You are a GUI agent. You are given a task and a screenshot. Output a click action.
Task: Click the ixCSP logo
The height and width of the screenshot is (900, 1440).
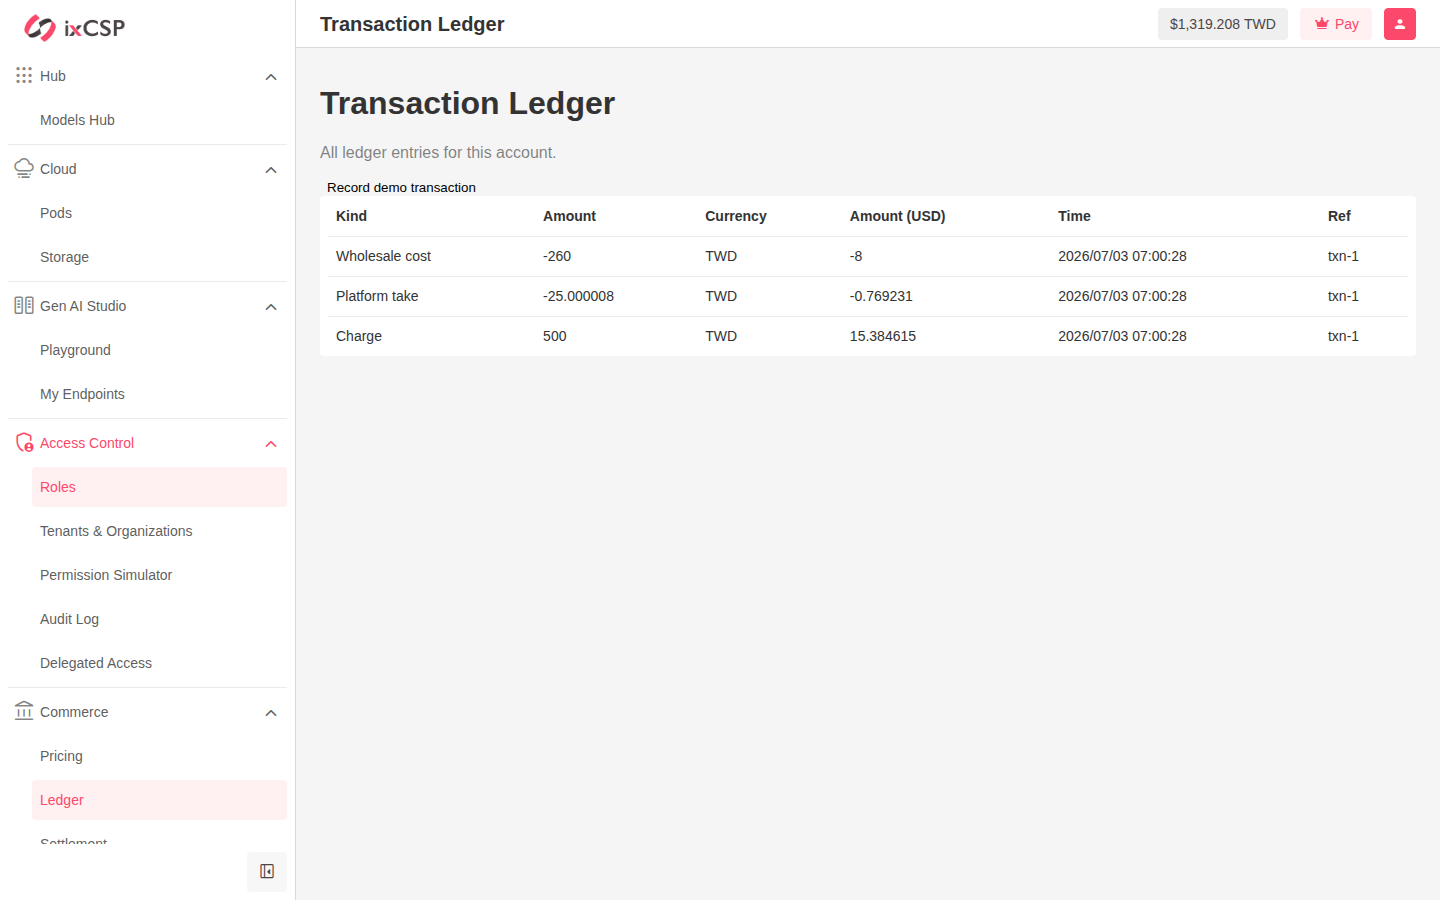coord(75,28)
